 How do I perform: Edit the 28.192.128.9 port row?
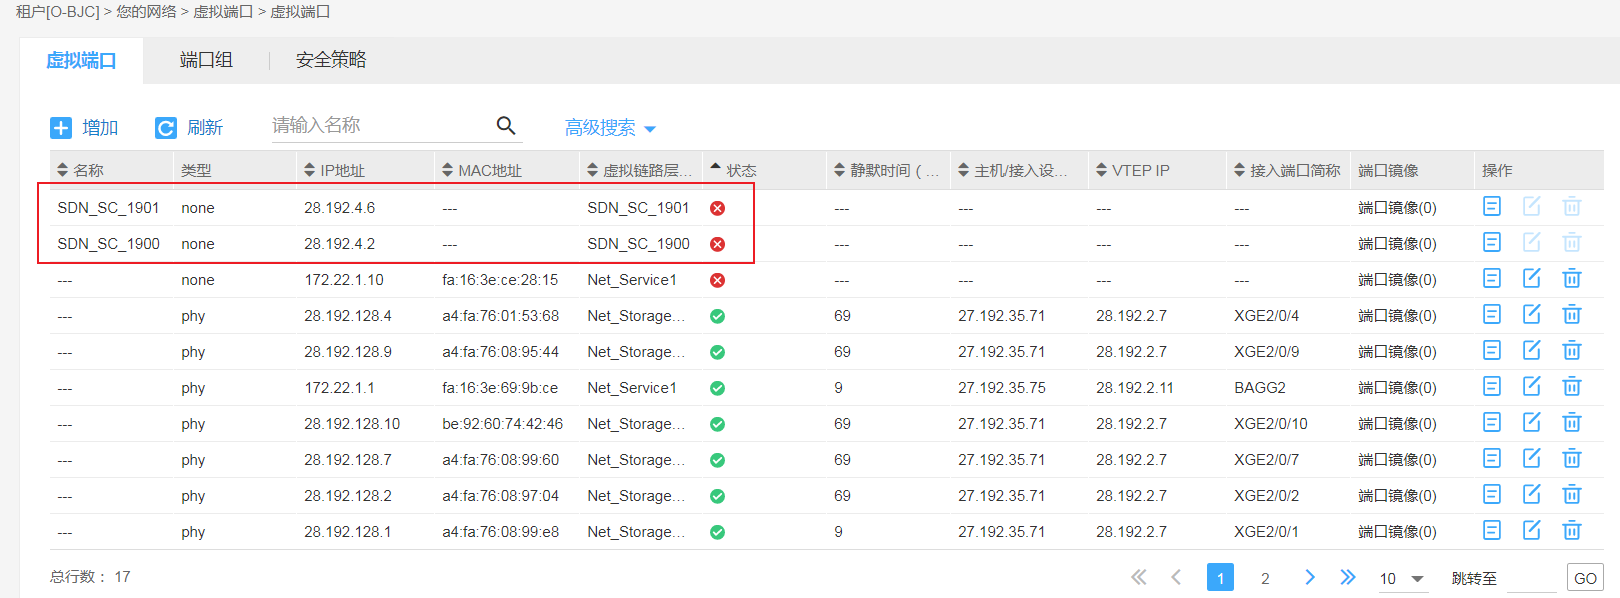pyautogui.click(x=1532, y=350)
